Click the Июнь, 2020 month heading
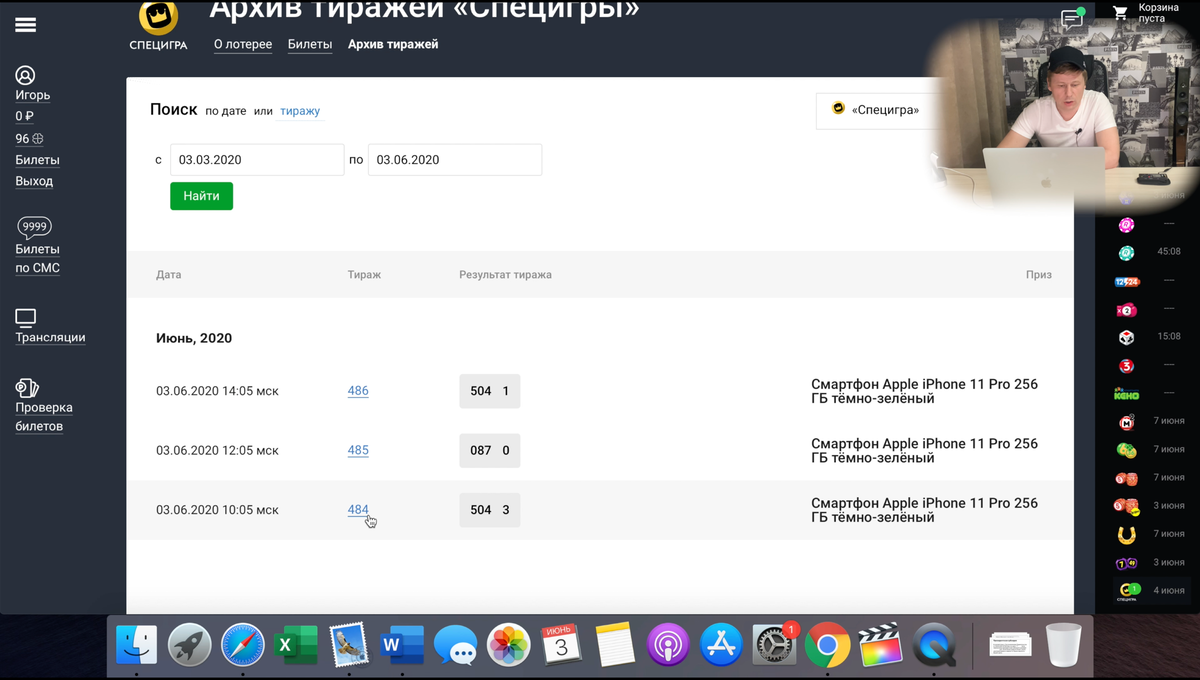This screenshot has width=1200, height=680. [194, 338]
